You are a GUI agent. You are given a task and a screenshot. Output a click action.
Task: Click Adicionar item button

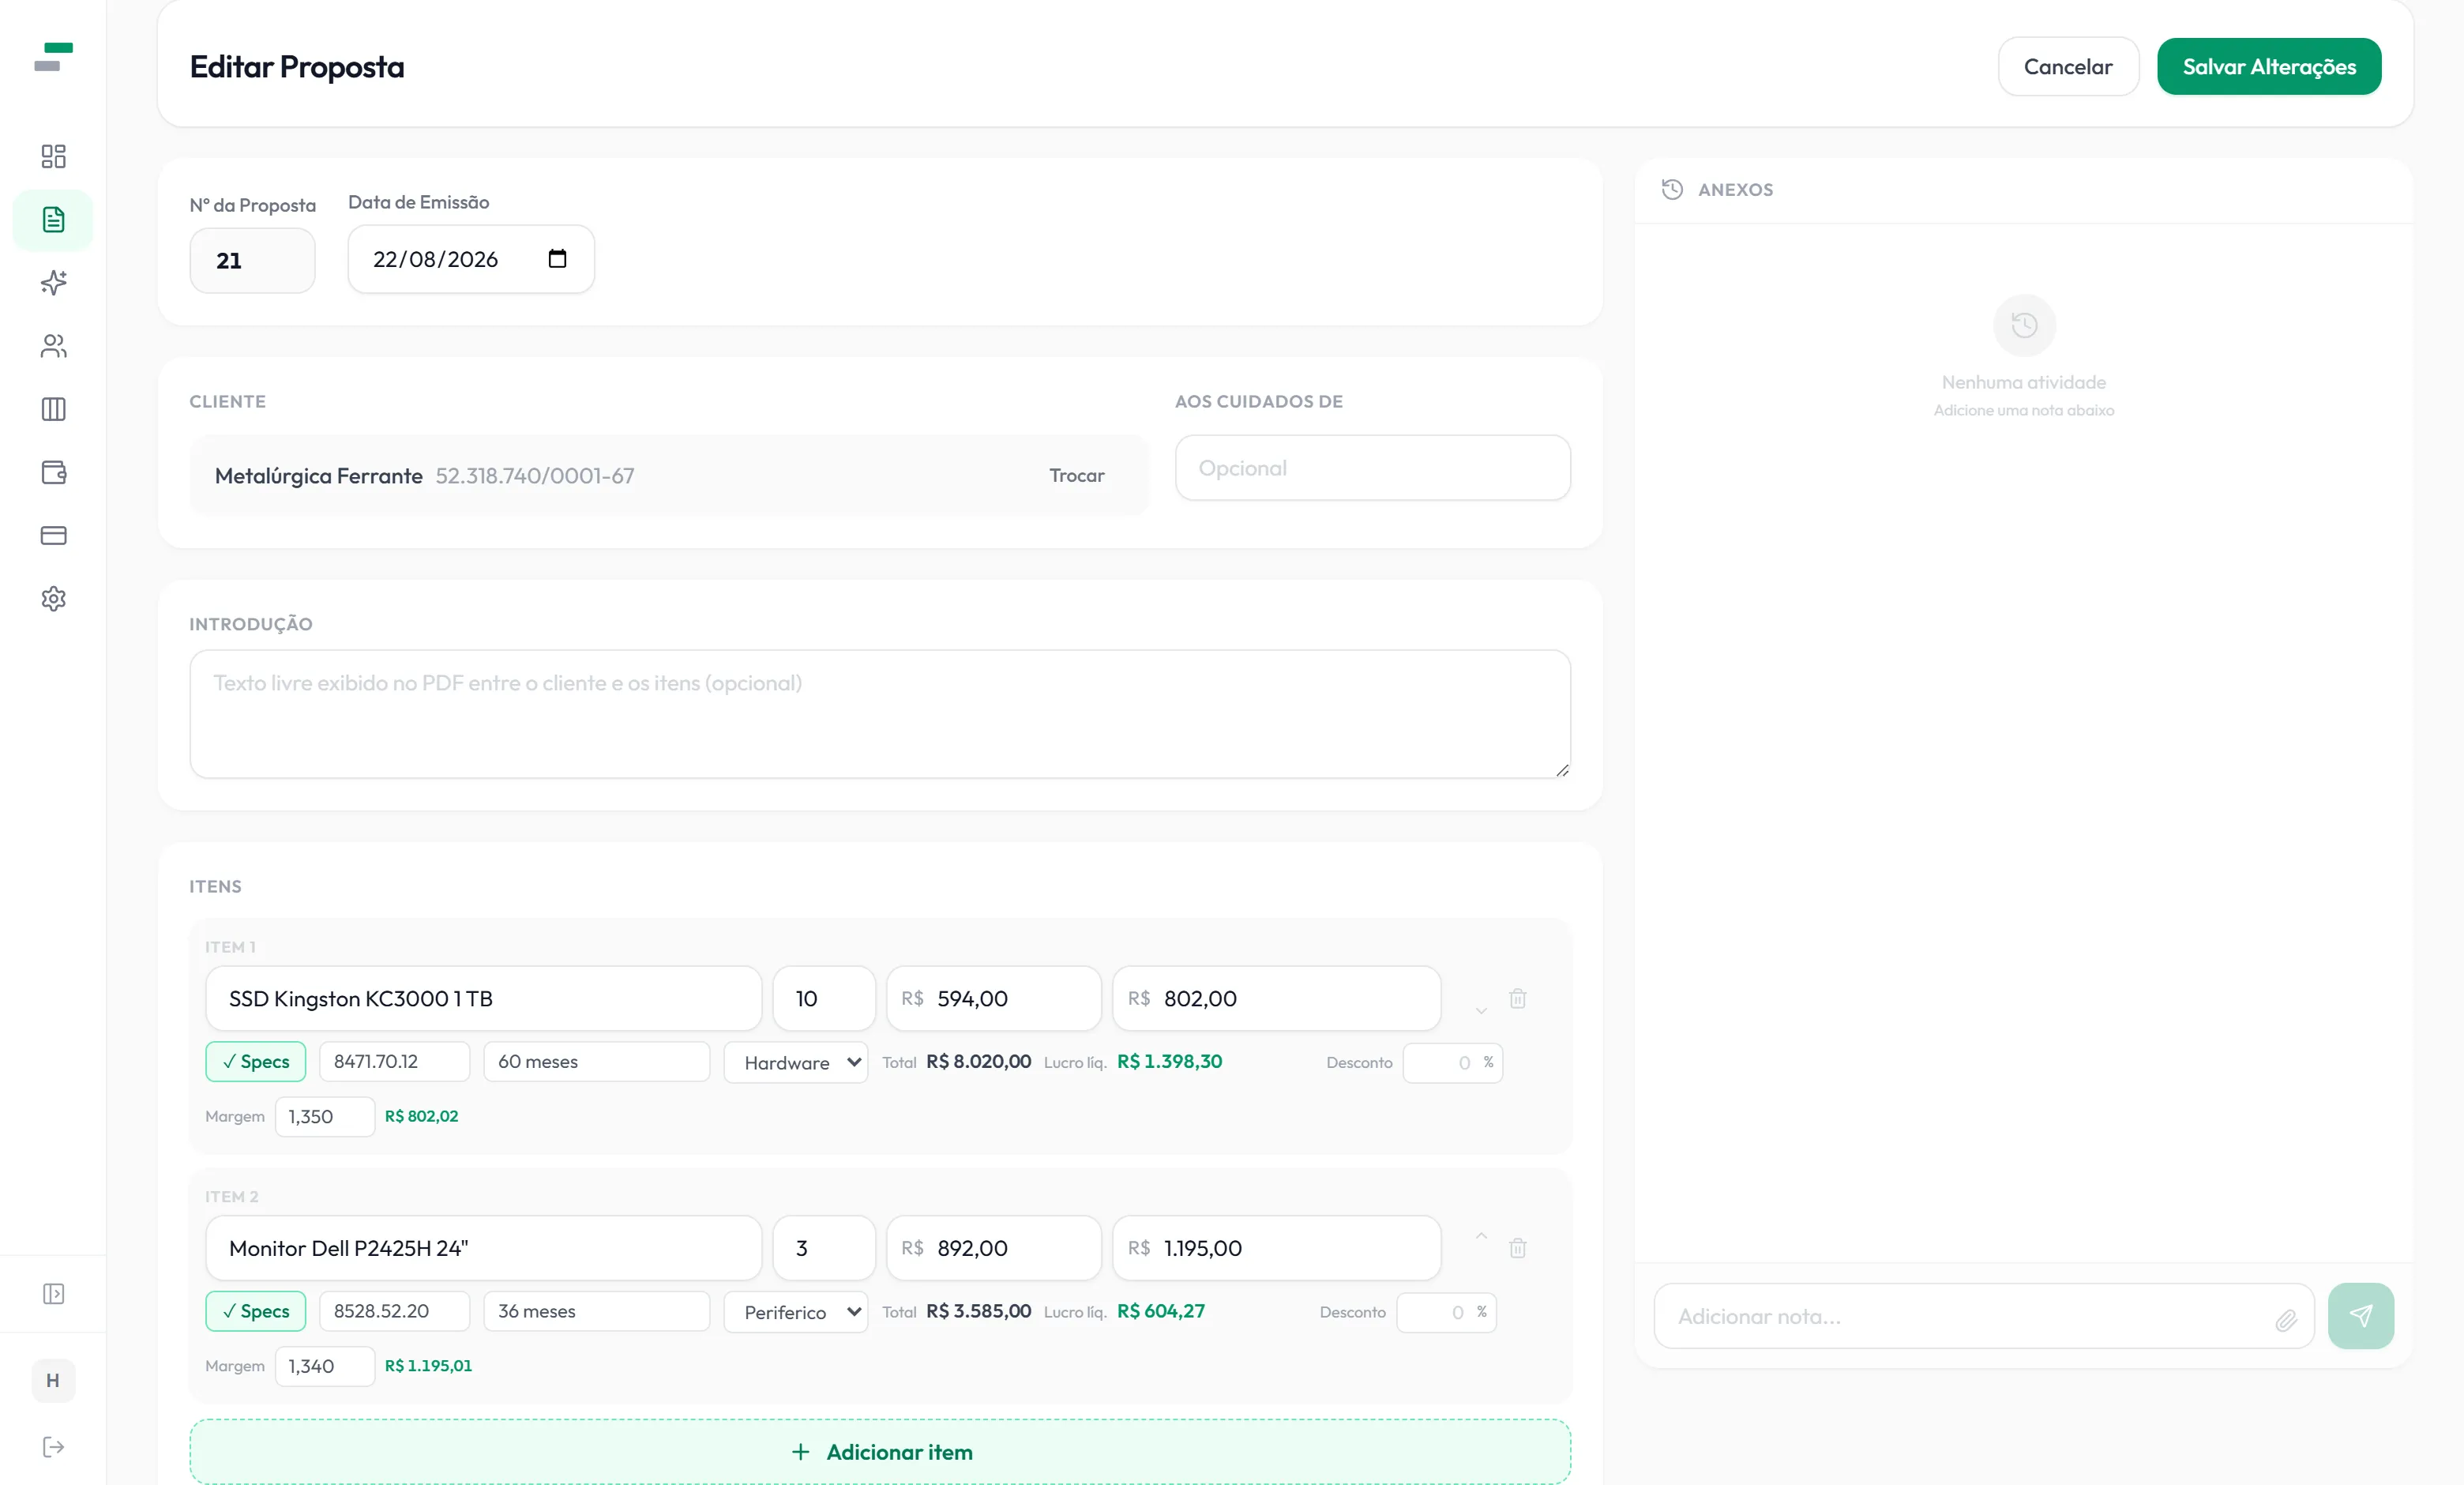(x=880, y=1451)
